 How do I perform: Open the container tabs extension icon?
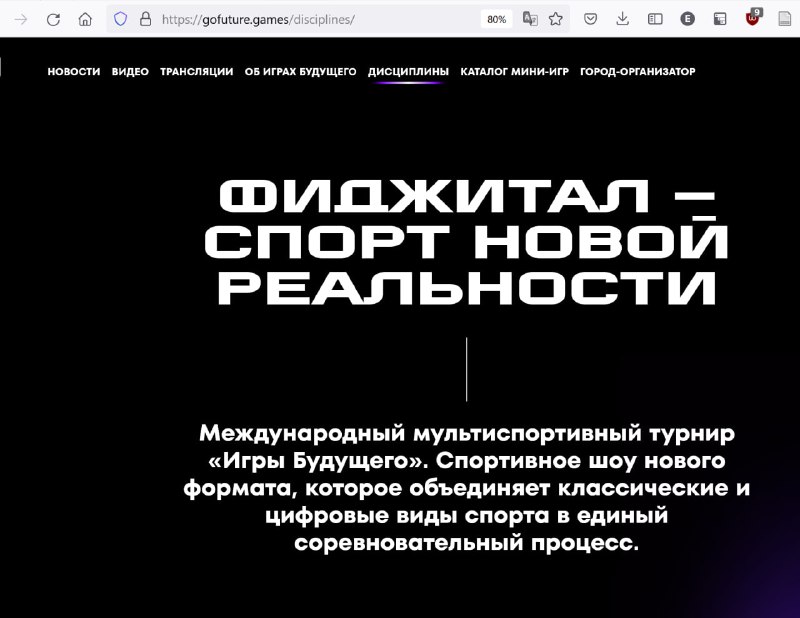[x=719, y=19]
